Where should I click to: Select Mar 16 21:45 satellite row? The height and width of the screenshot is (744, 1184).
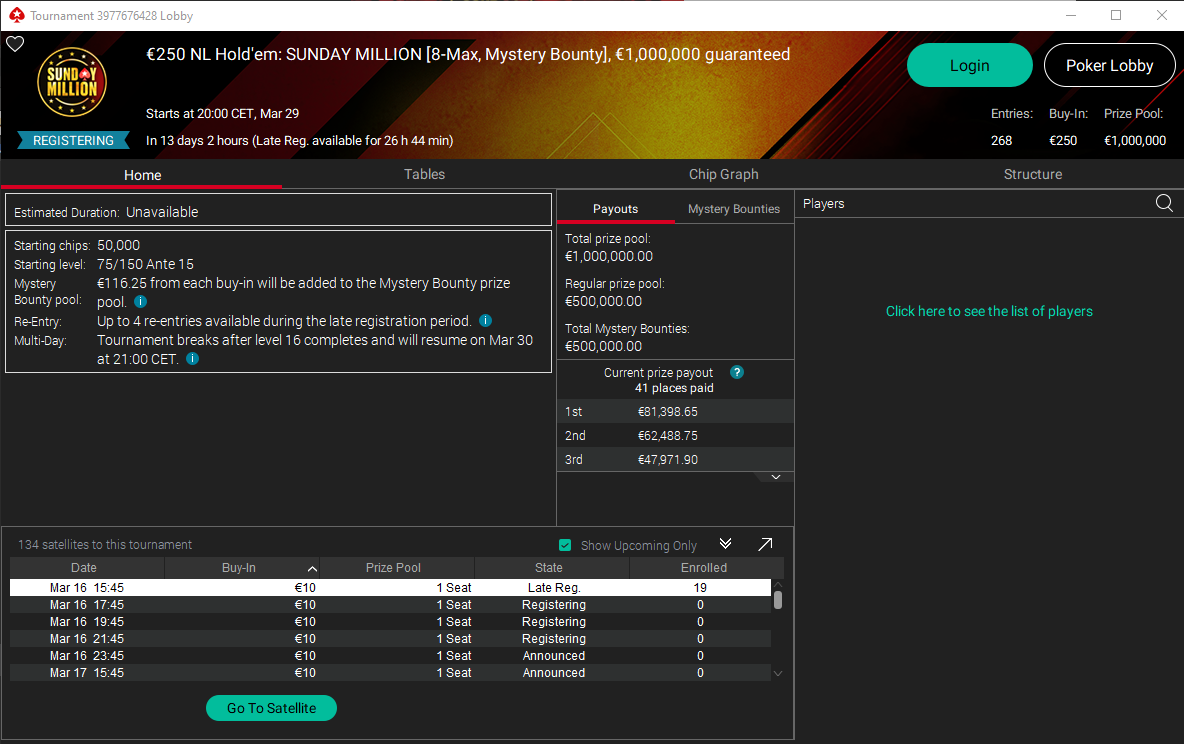(390, 638)
